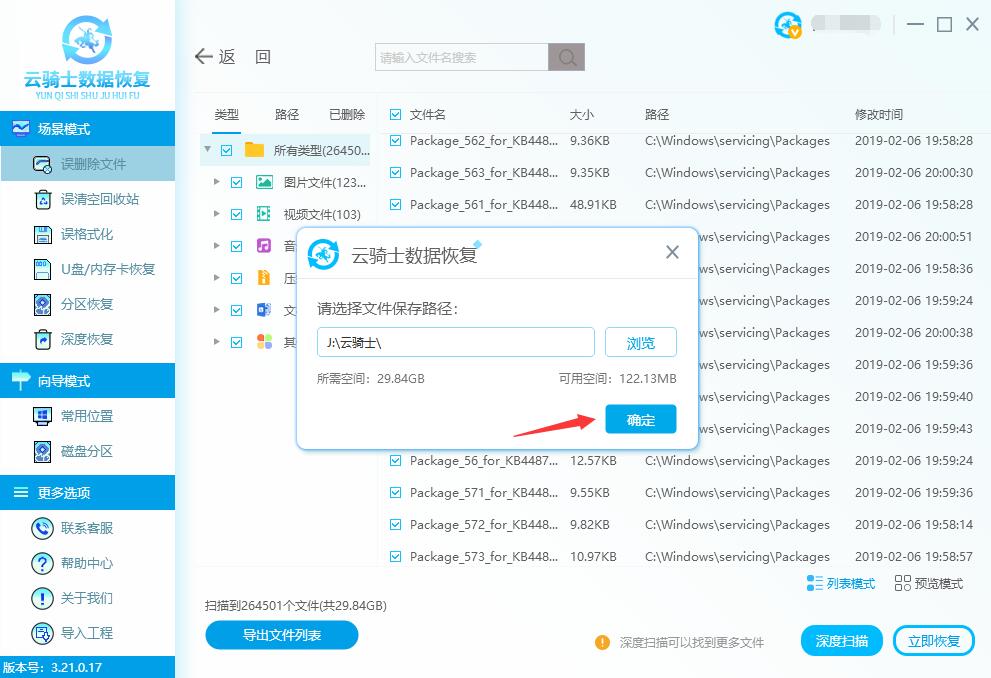This screenshot has width=991, height=678.
Task: Click the back arrow next to 返回
Action: [204, 57]
